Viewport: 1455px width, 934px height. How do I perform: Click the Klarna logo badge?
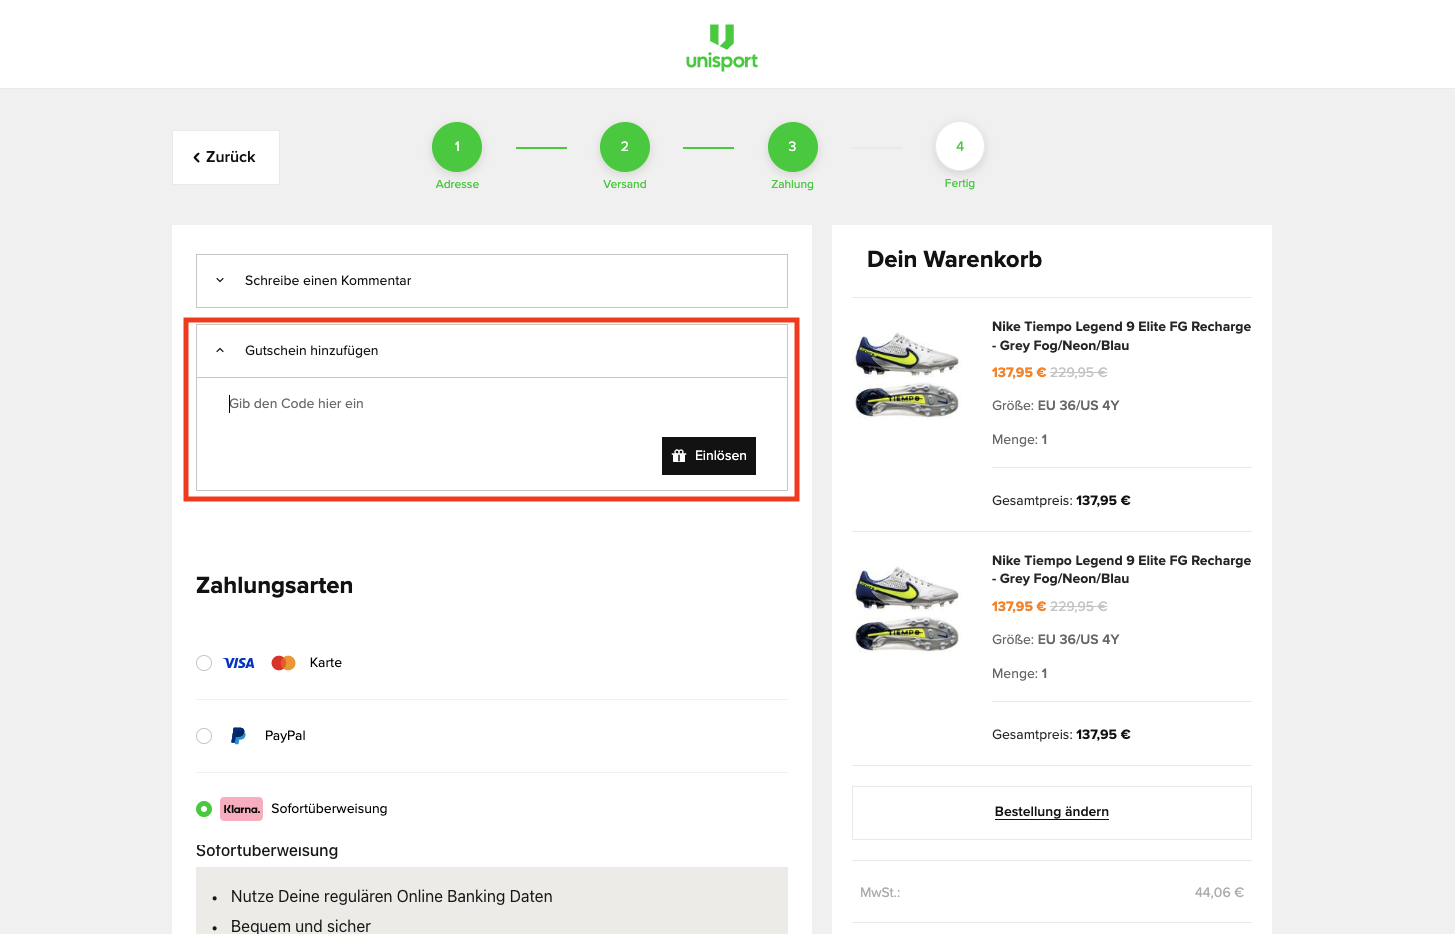(241, 809)
